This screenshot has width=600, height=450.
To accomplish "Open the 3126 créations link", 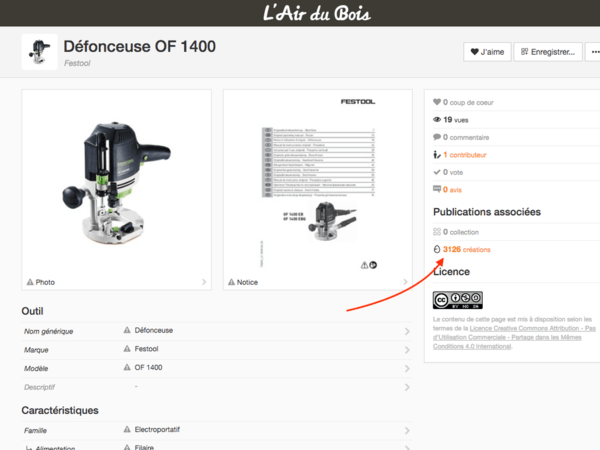I will [465, 249].
